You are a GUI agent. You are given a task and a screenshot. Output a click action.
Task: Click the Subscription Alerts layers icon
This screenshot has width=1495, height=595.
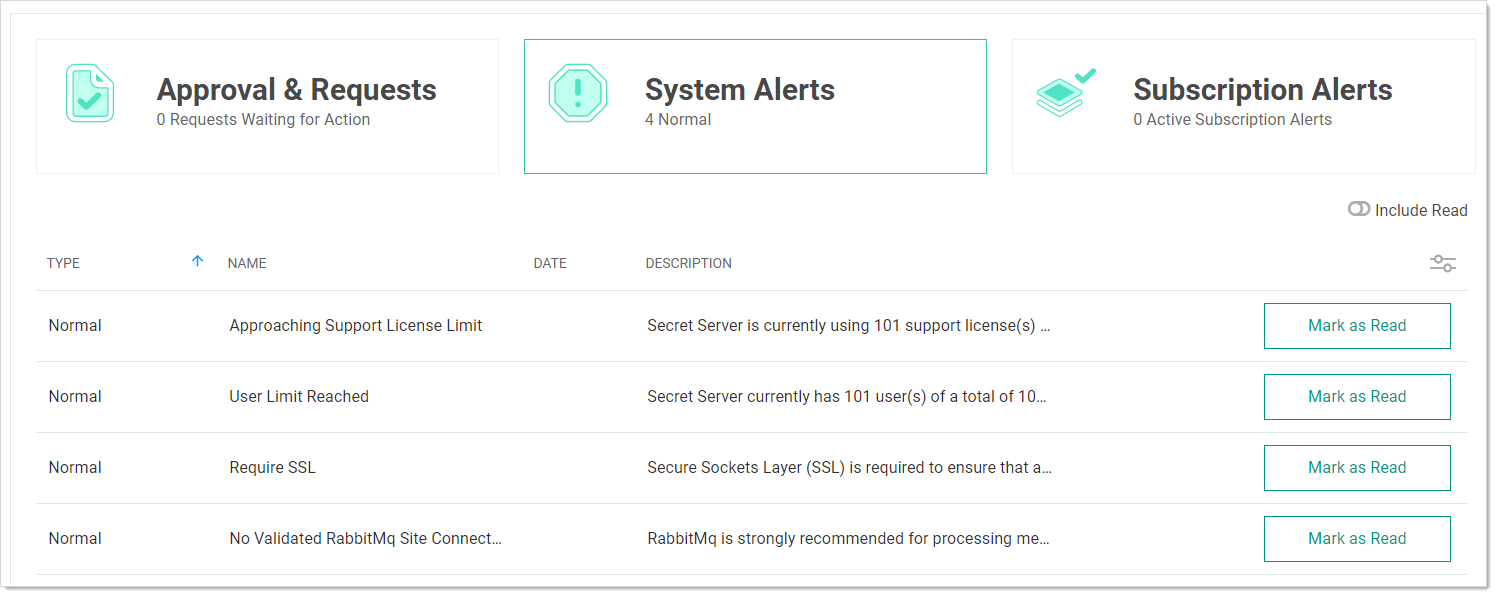click(x=1065, y=93)
